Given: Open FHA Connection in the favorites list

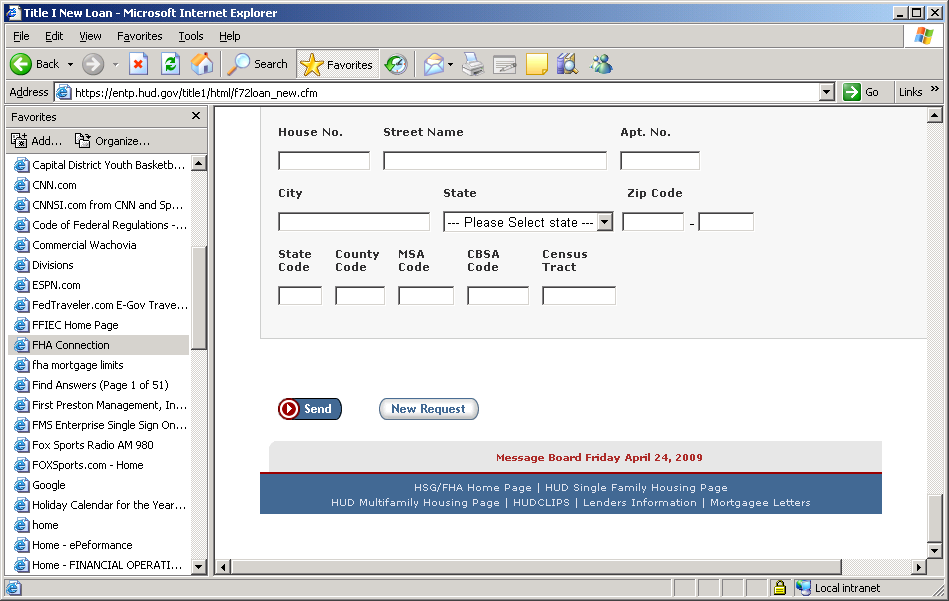Looking at the screenshot, I should [x=71, y=345].
